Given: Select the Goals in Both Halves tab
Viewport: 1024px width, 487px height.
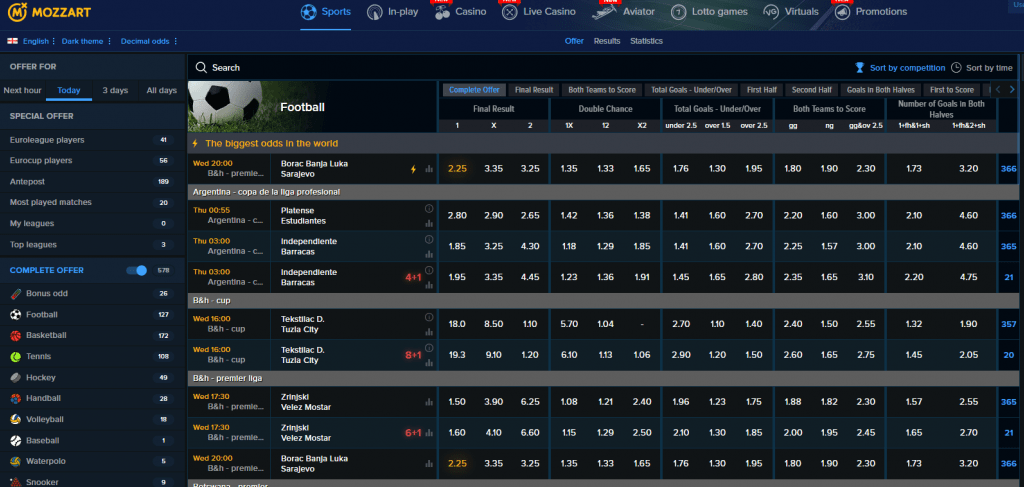Looking at the screenshot, I should tap(880, 90).
